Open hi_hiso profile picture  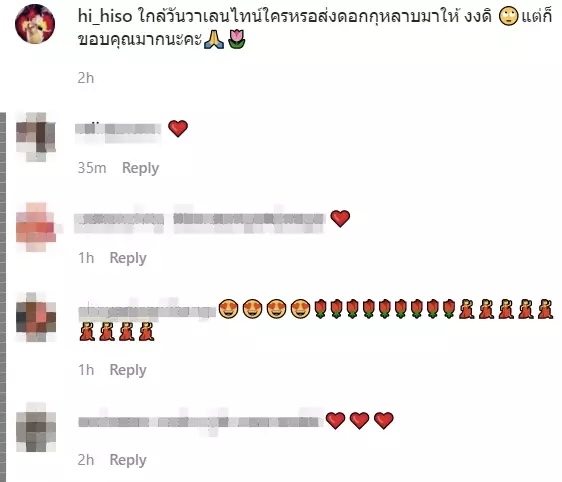(x=35, y=23)
